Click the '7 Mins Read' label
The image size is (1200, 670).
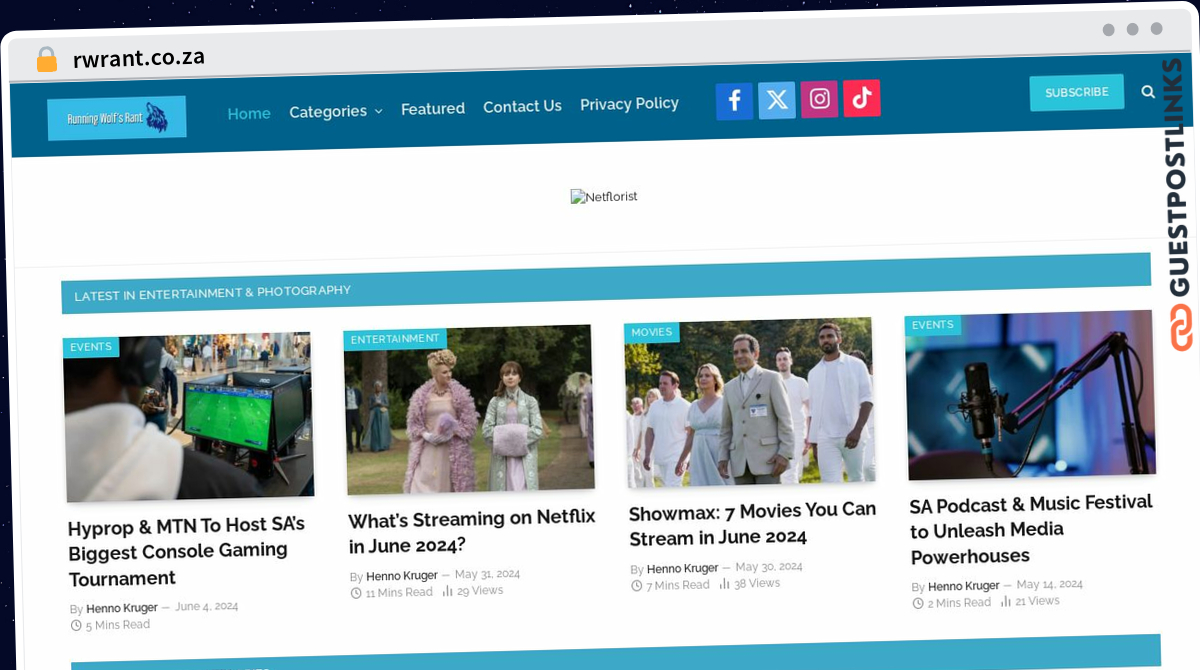[670, 585]
